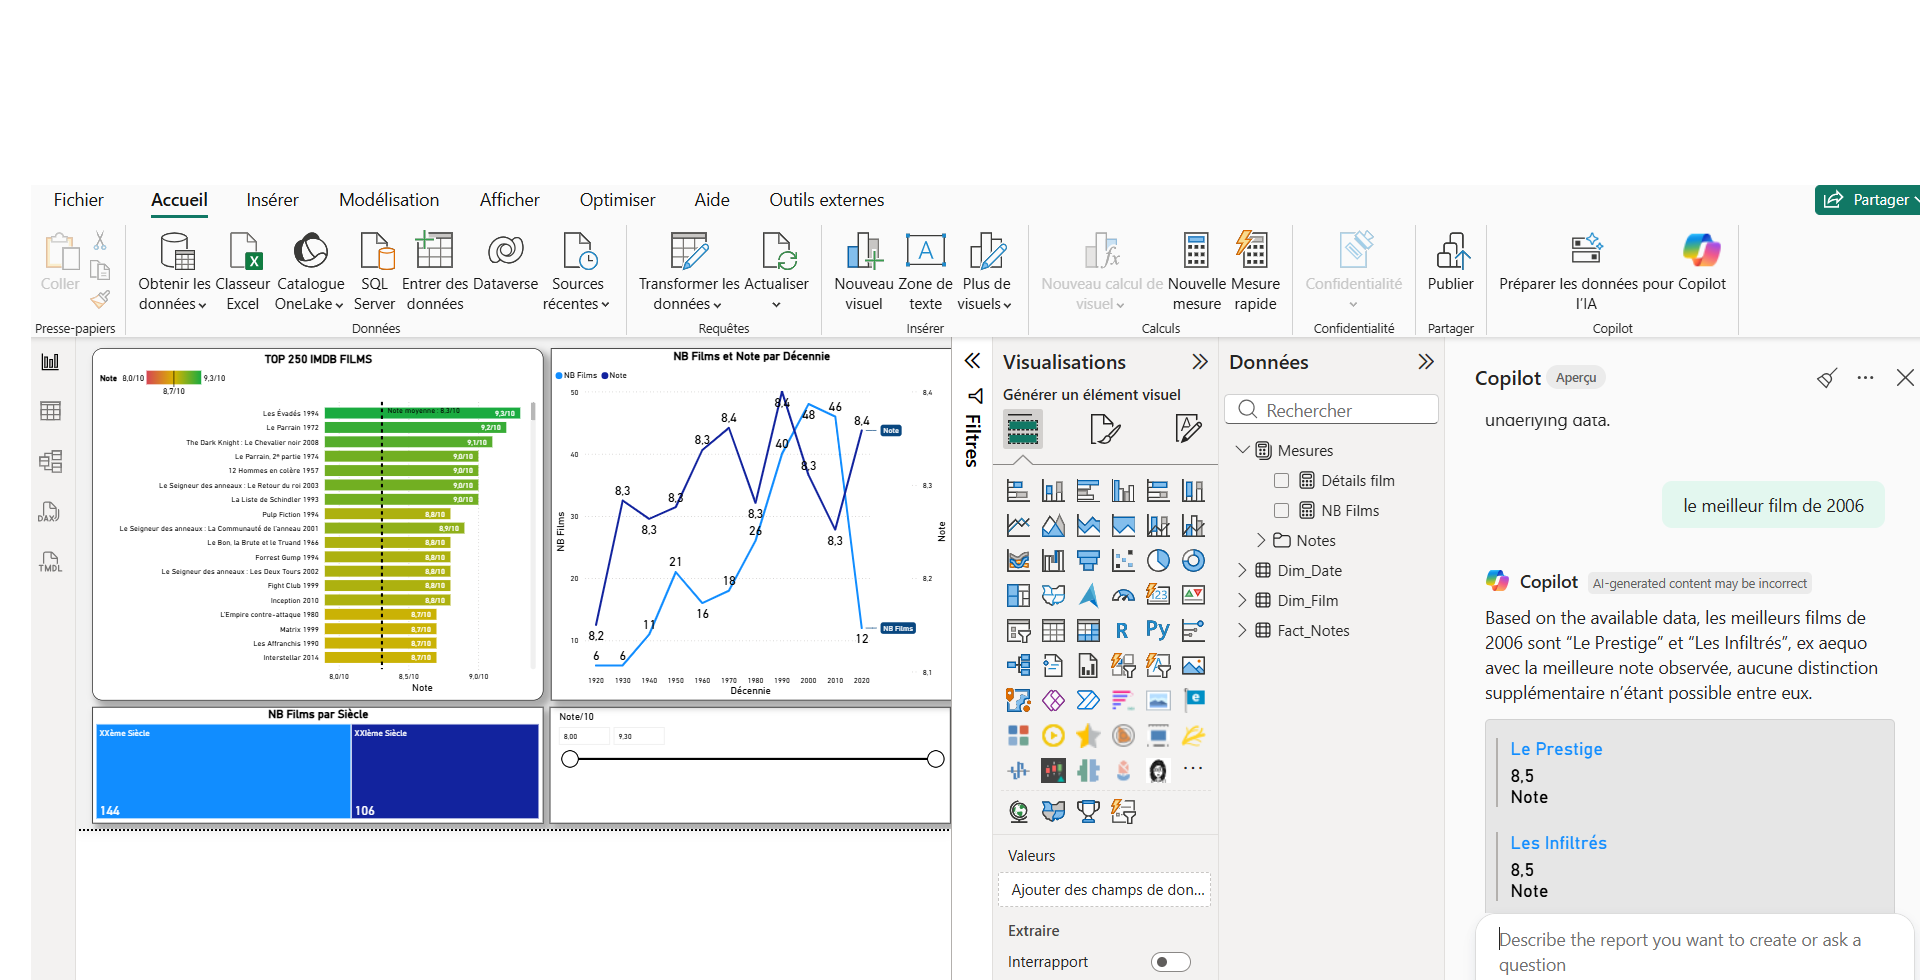The width and height of the screenshot is (1920, 980).
Task: Toggle the Interrapport switch
Action: pos(1171,962)
